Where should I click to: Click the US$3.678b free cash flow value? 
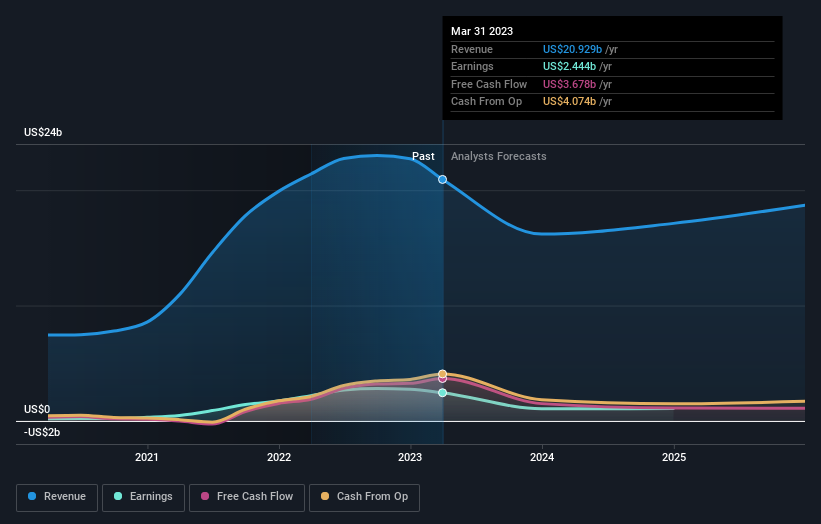(x=569, y=84)
